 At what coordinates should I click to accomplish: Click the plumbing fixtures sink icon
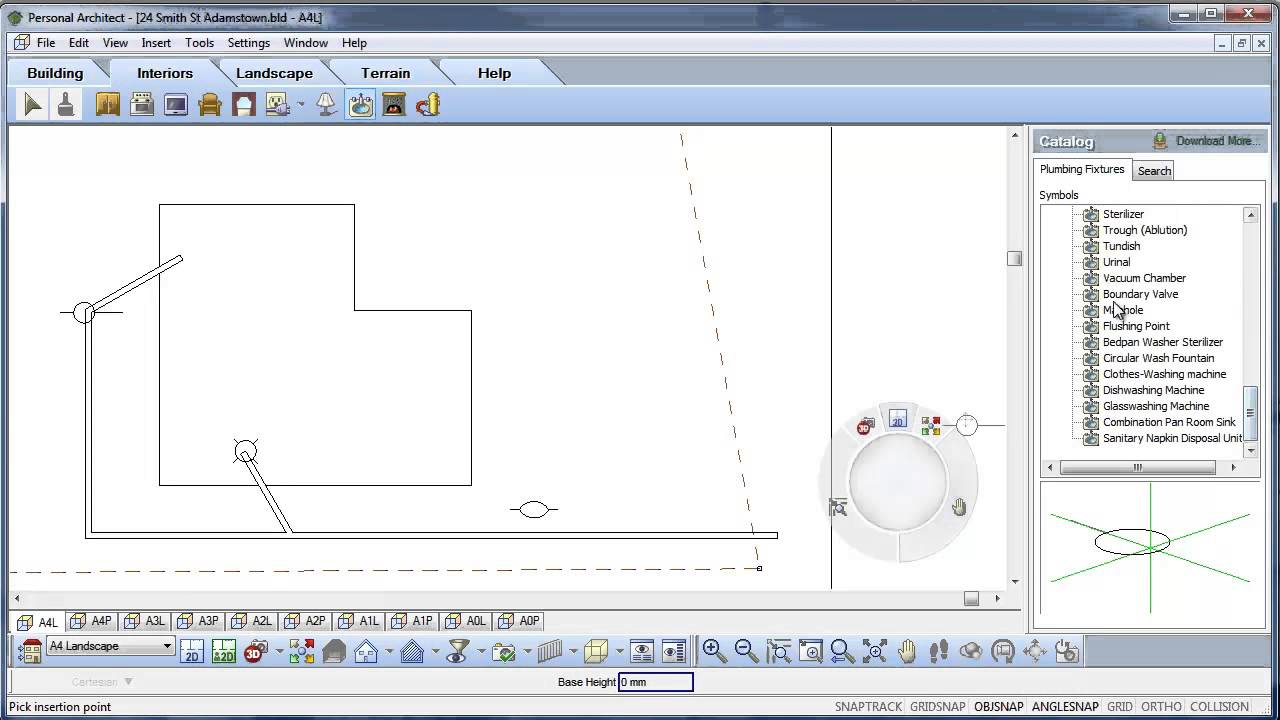point(360,104)
